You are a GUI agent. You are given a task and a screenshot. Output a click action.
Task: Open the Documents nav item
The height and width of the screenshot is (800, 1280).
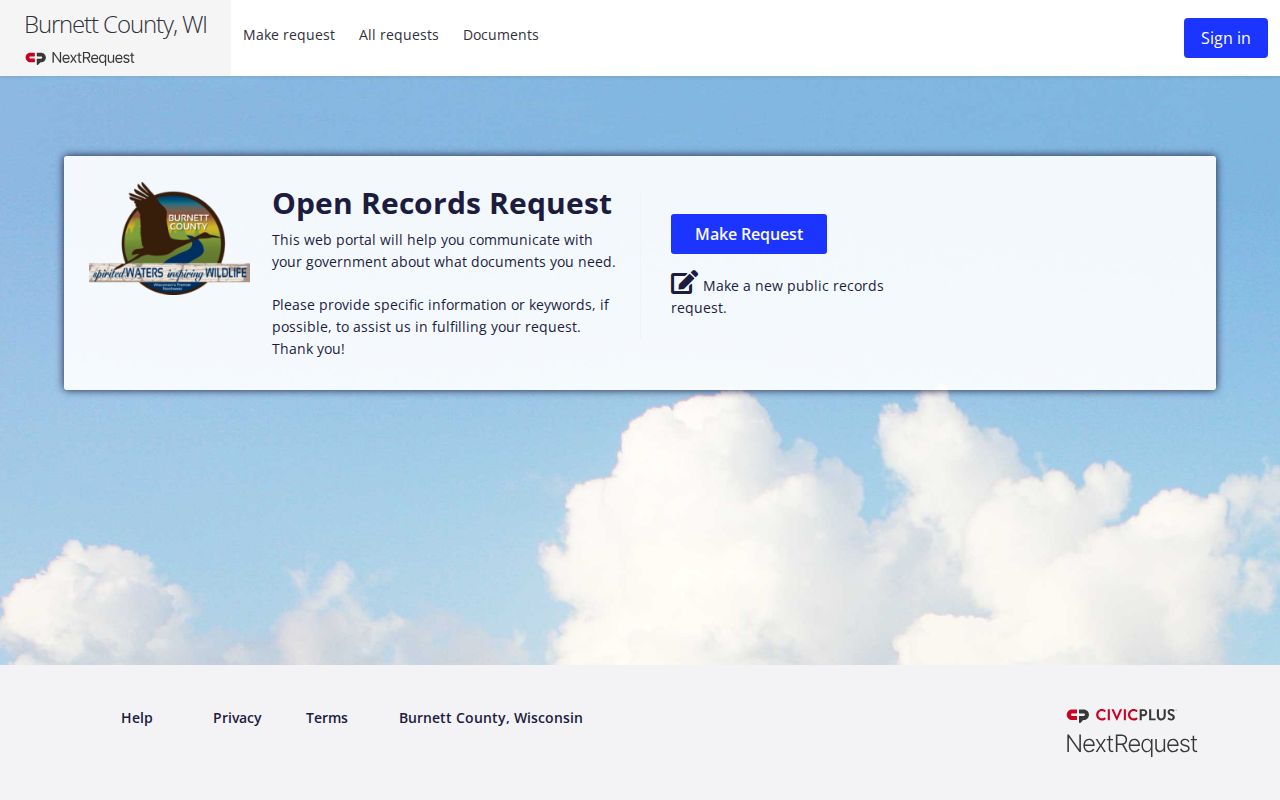(x=501, y=35)
